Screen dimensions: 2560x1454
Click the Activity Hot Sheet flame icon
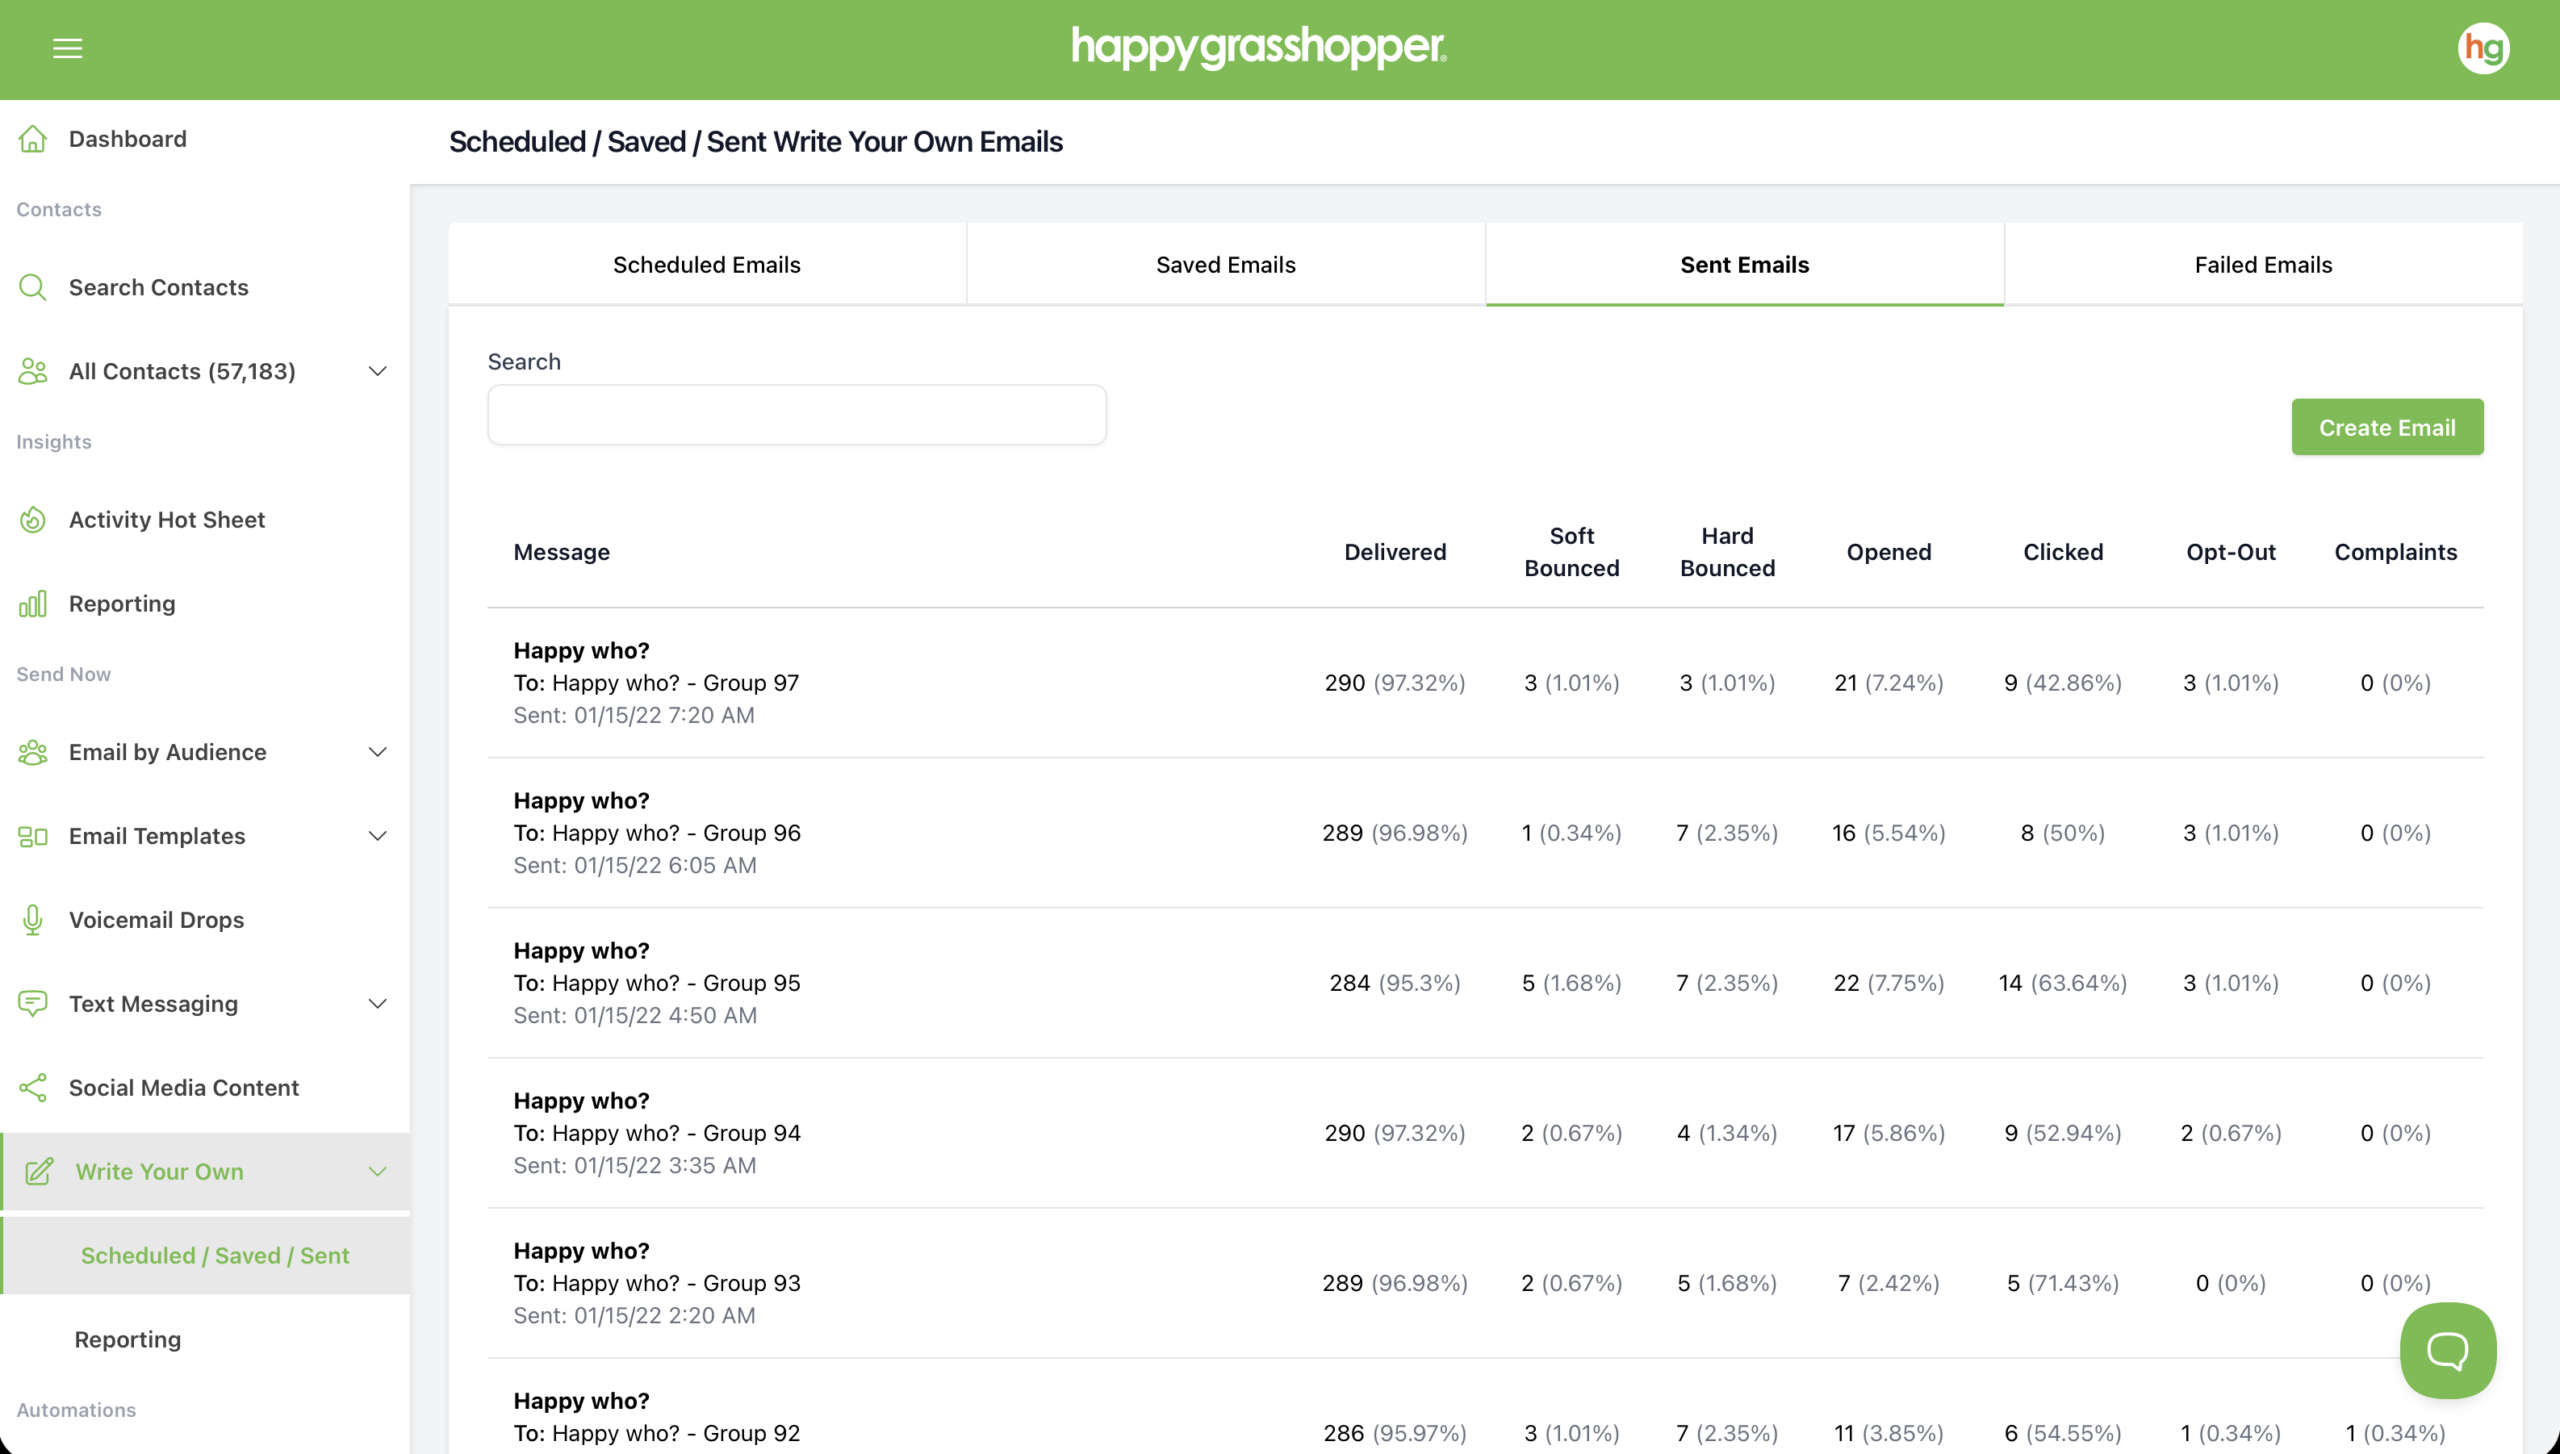point(33,519)
